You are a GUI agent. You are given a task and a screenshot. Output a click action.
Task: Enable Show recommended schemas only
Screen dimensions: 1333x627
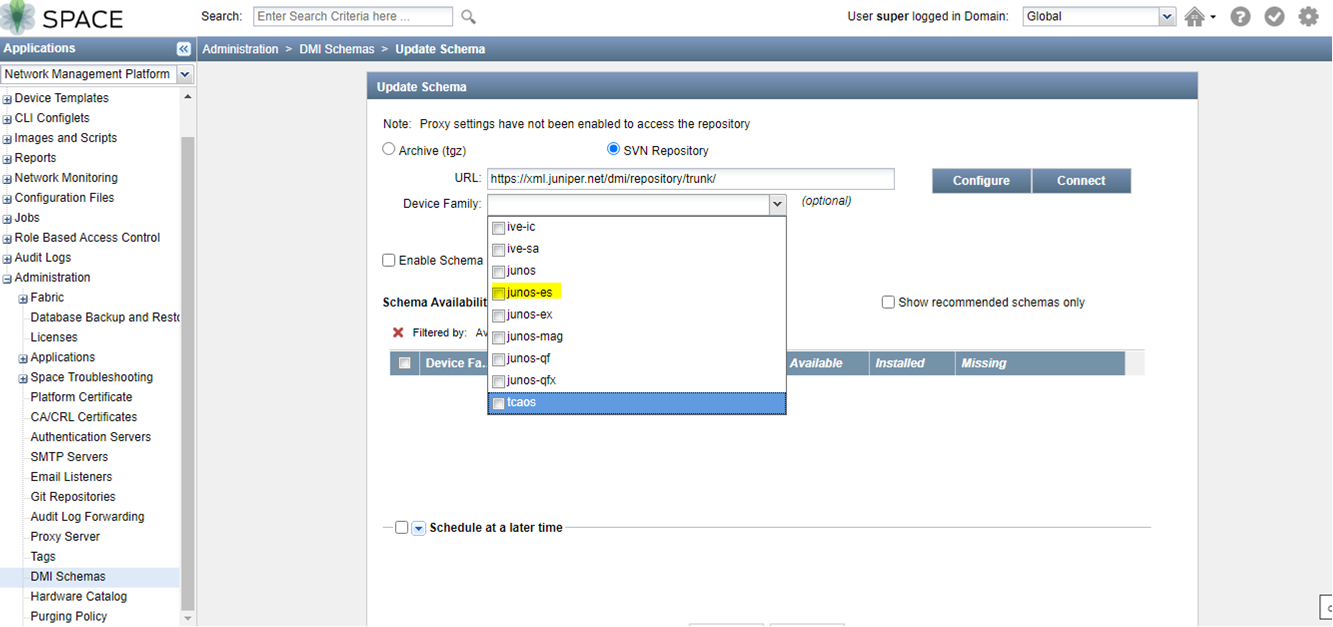[888, 302]
